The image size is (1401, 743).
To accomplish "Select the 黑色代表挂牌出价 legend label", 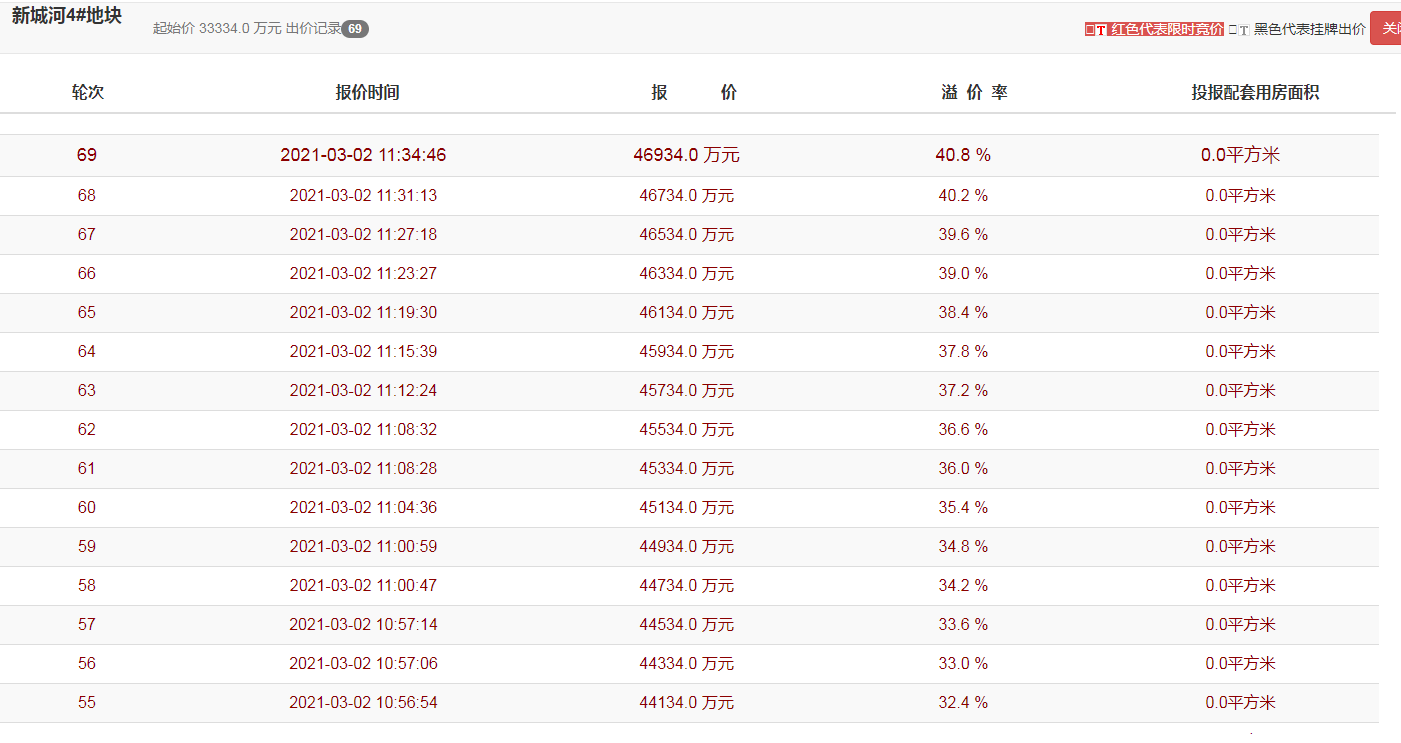I will click(1309, 29).
